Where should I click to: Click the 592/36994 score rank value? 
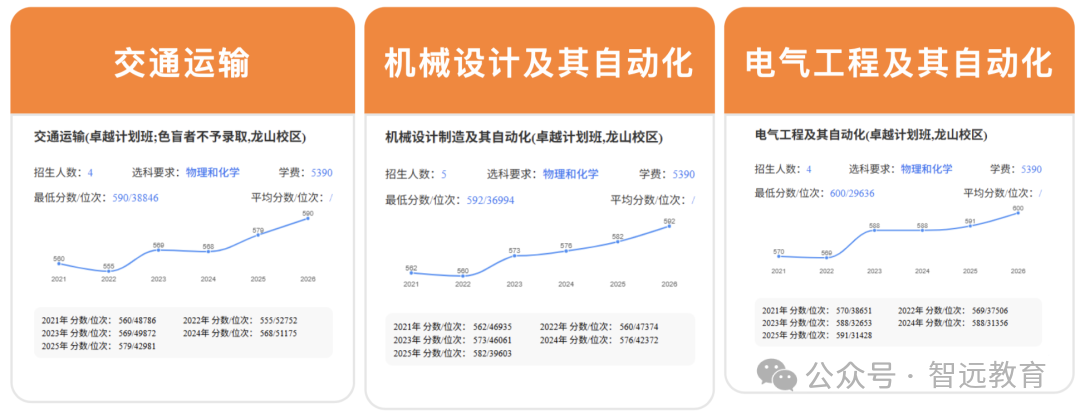tap(490, 200)
